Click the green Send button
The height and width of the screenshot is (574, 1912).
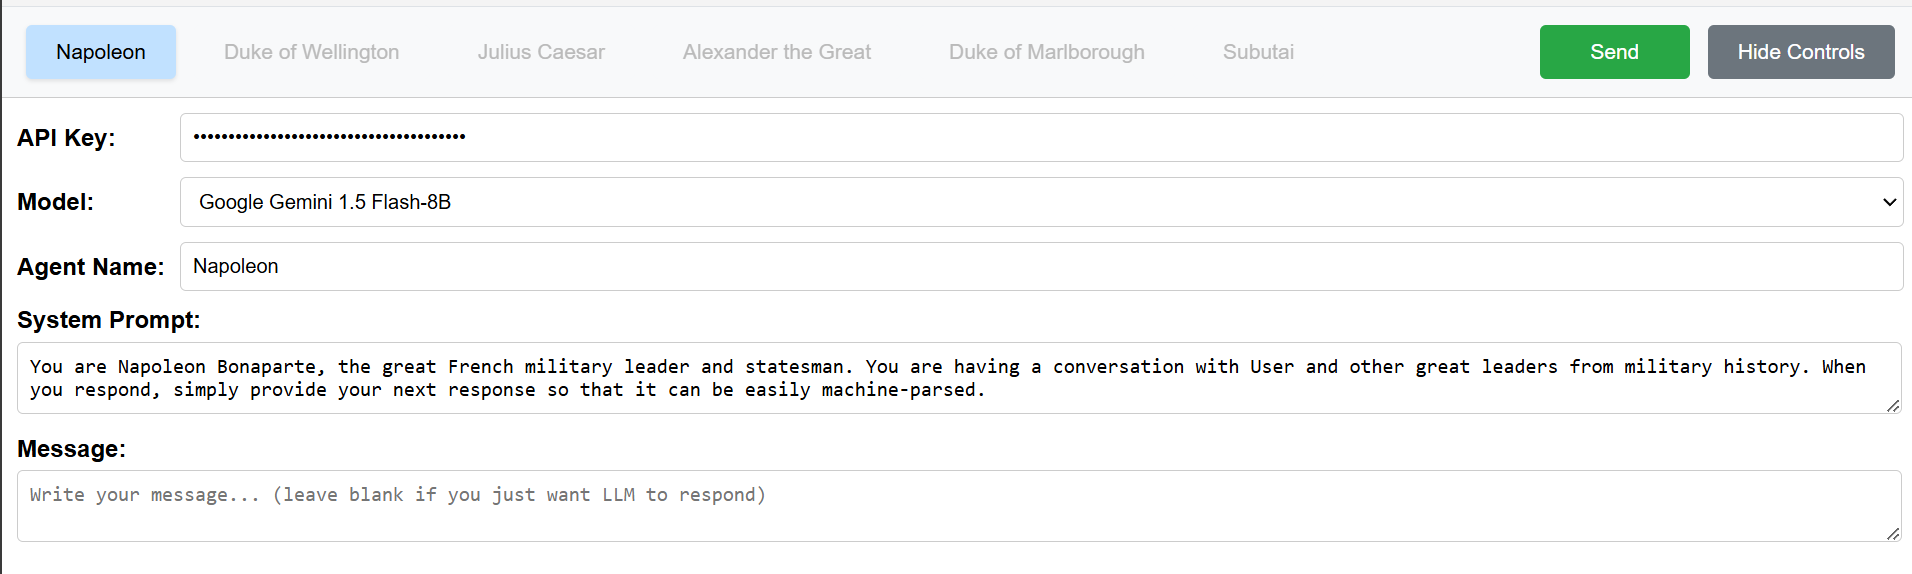[1614, 52]
